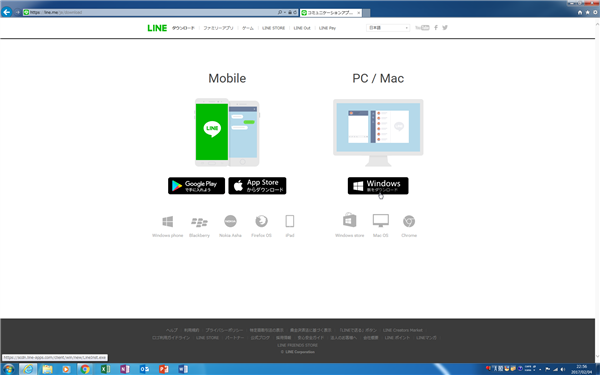Open Excel from the taskbar
600x375 pixels.
pos(105,369)
